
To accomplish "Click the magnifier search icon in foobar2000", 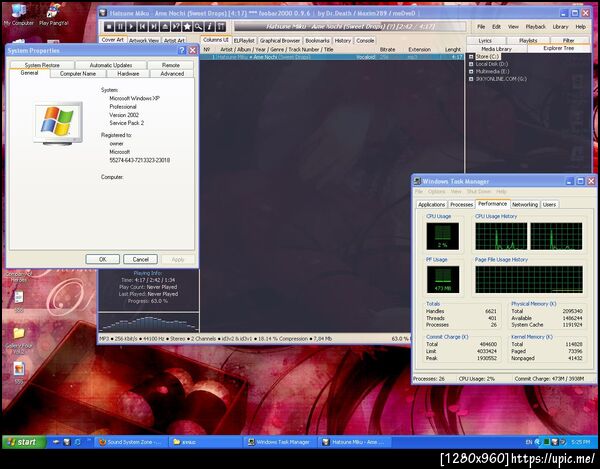I will [198, 26].
